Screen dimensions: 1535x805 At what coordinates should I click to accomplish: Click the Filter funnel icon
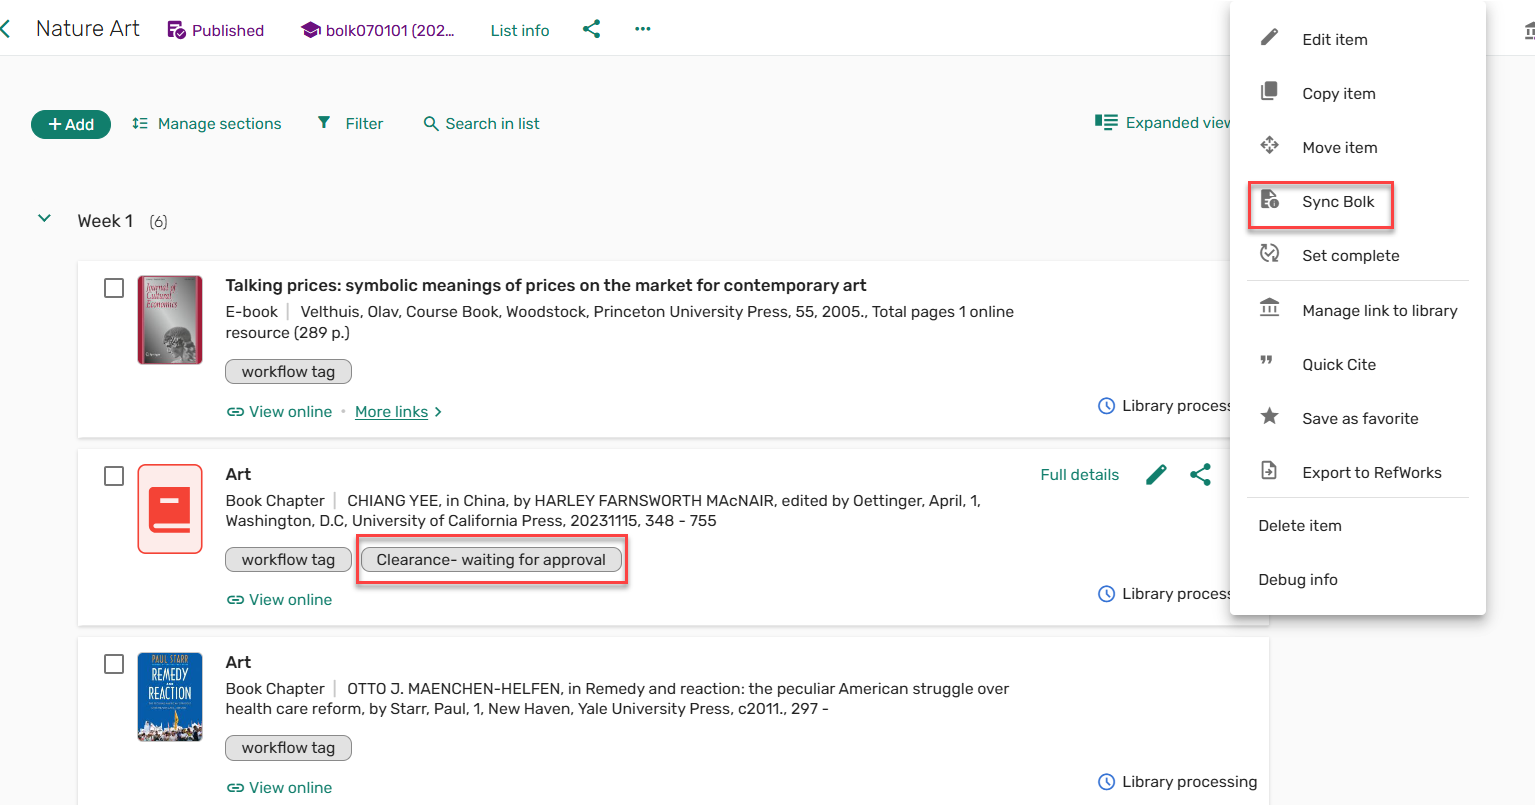coord(324,123)
